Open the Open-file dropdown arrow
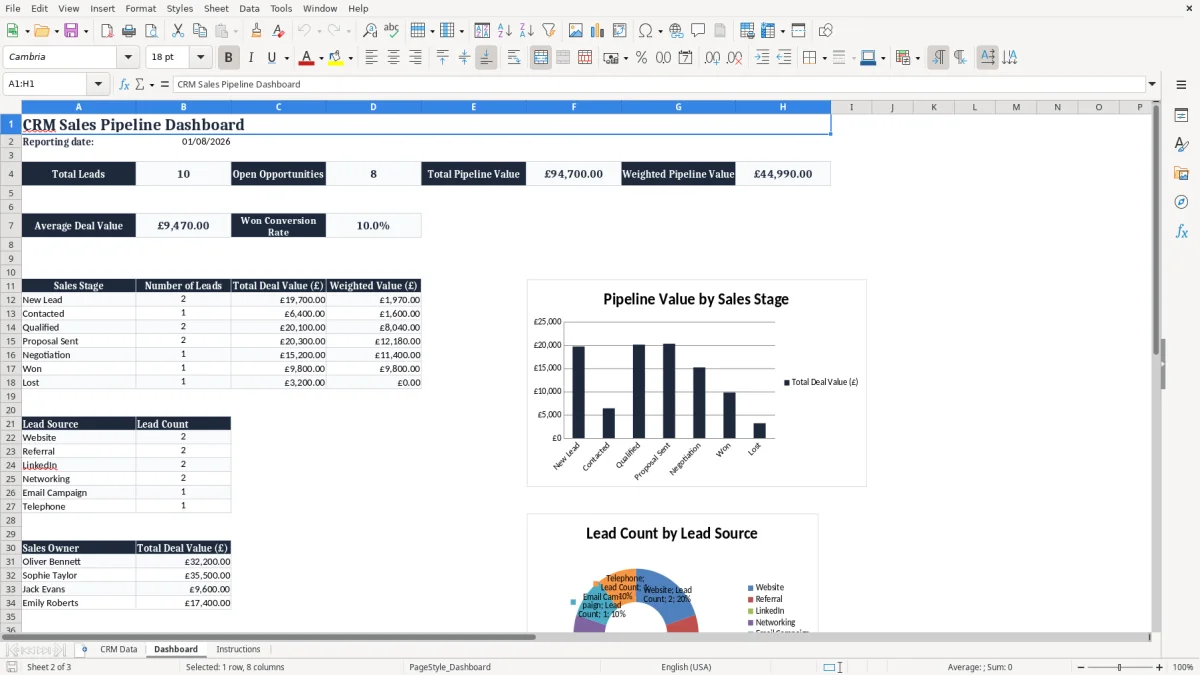 pos(56,31)
